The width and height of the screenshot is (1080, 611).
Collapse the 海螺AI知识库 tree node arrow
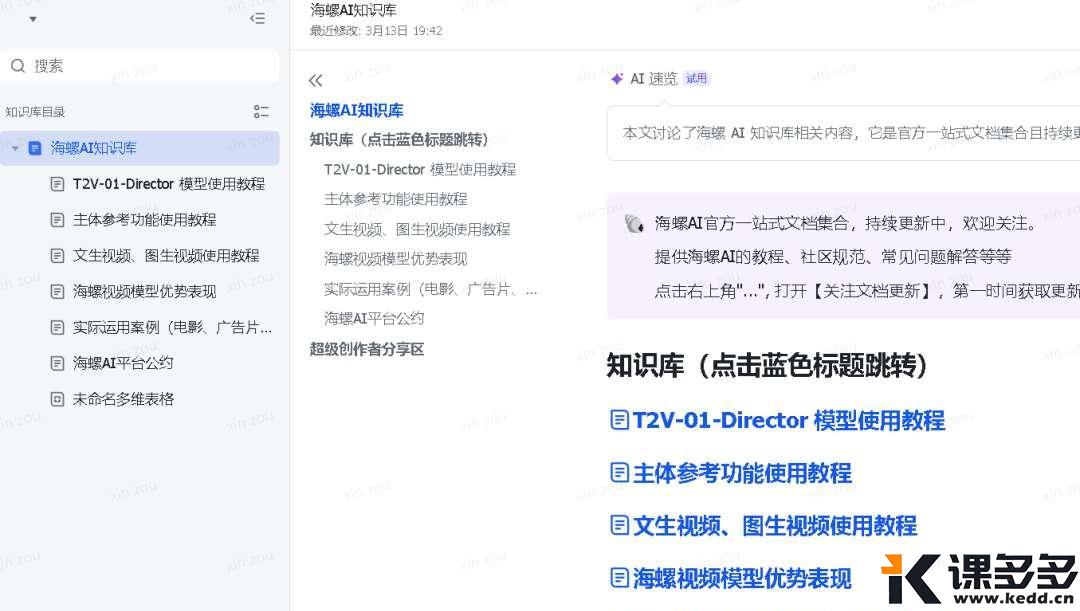[15, 148]
